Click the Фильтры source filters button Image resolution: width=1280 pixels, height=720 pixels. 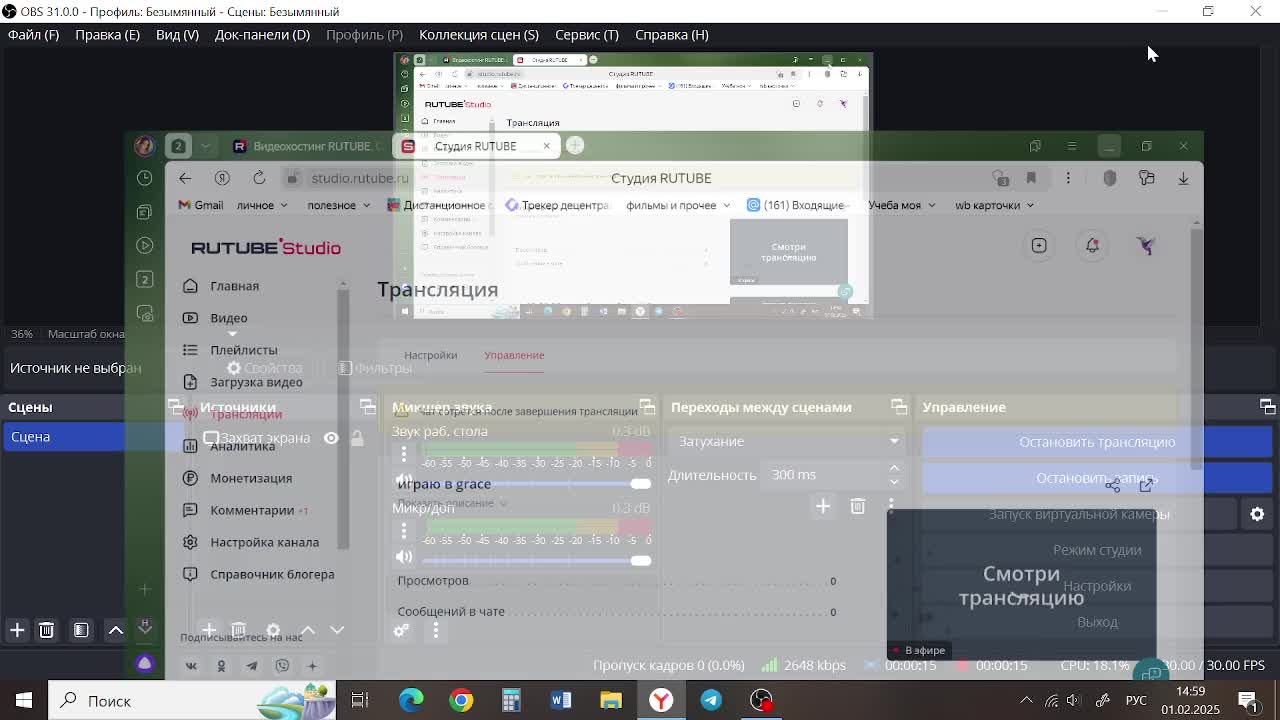pos(375,368)
